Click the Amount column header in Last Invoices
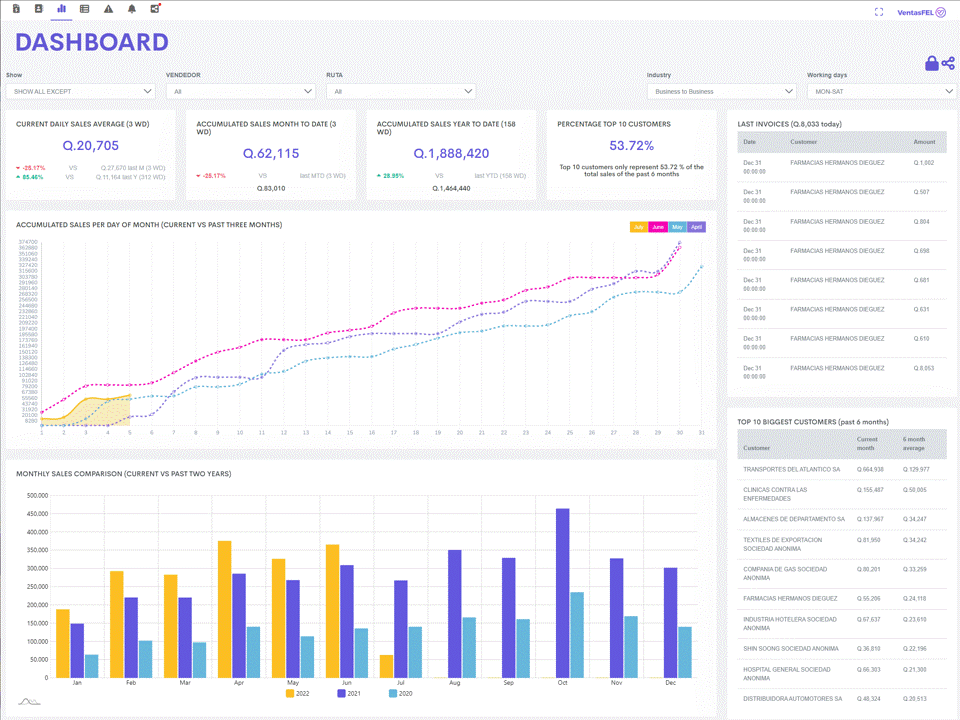The height and width of the screenshot is (720, 960). point(924,142)
